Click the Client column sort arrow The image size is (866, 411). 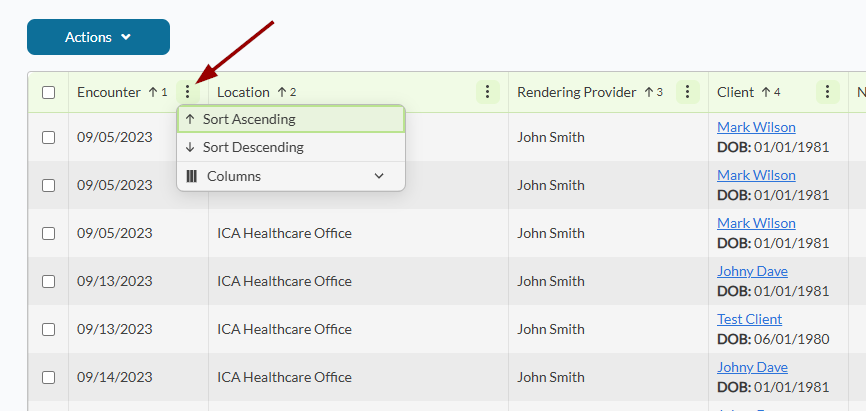coord(766,92)
